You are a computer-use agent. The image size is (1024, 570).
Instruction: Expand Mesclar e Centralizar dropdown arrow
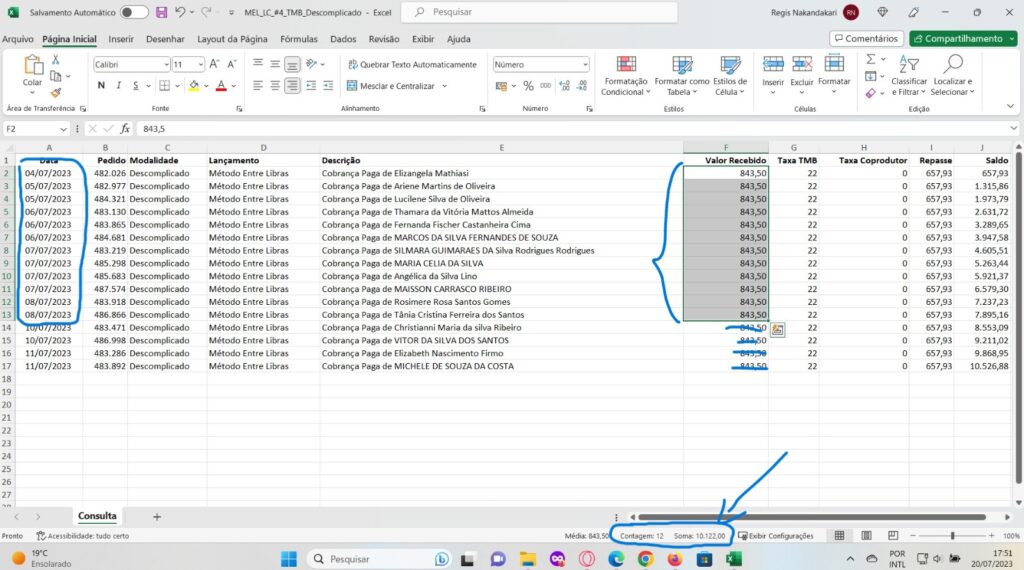[x=445, y=86]
